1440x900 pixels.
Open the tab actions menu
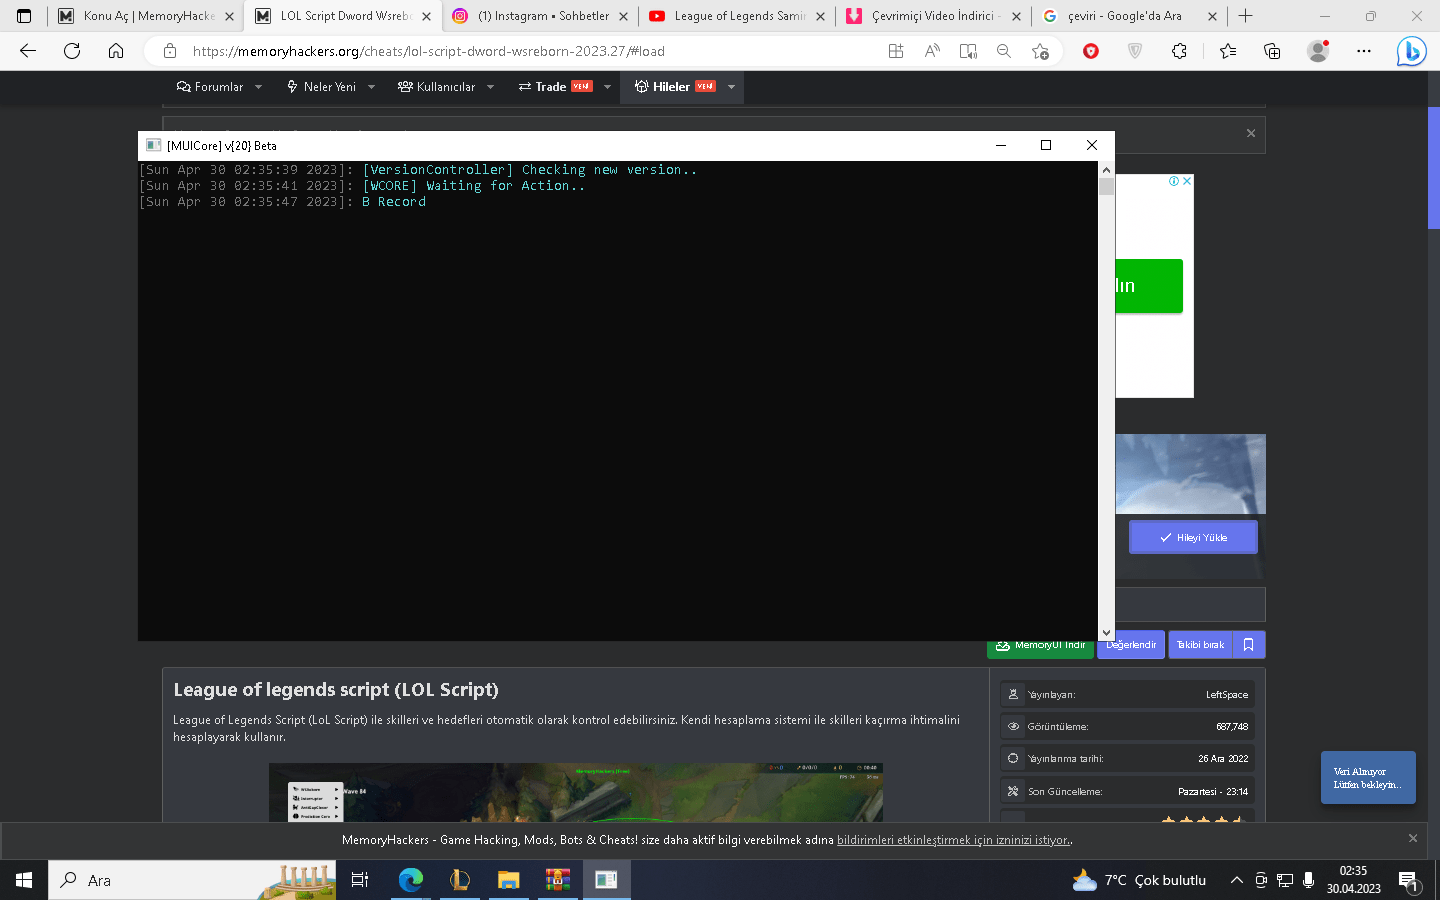click(24, 16)
